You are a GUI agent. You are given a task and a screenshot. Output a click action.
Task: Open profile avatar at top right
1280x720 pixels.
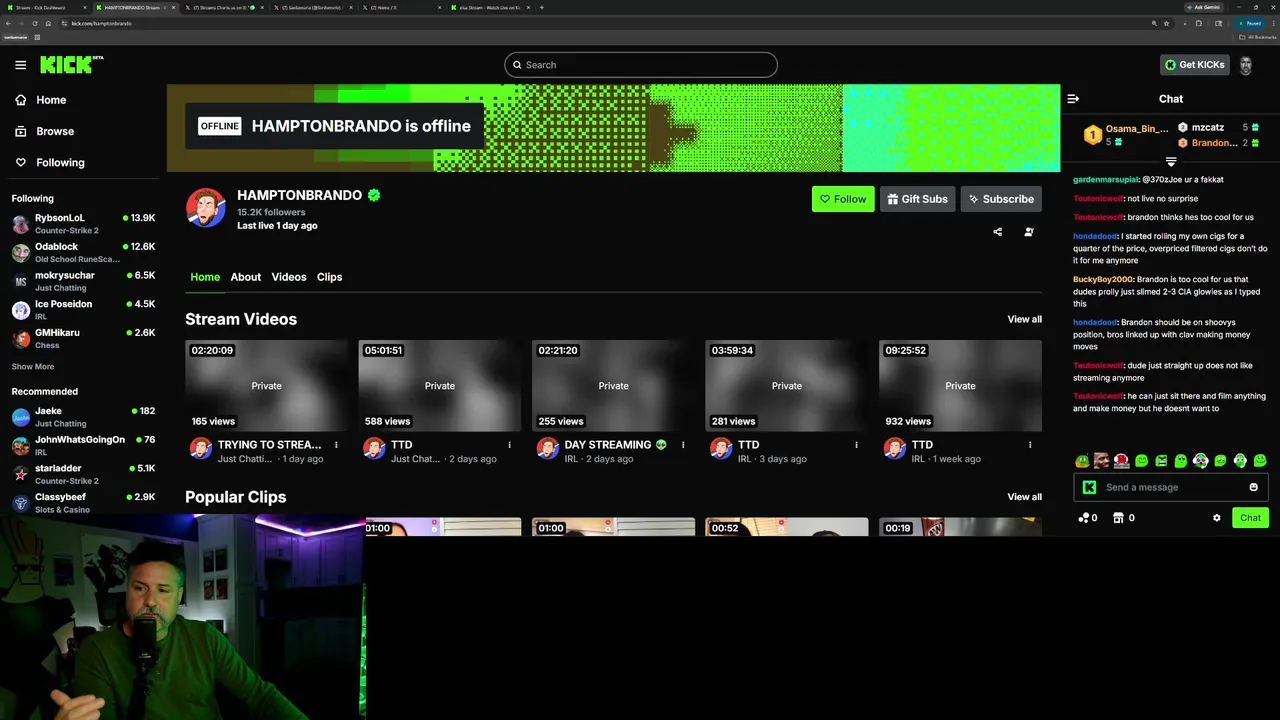(x=1246, y=65)
